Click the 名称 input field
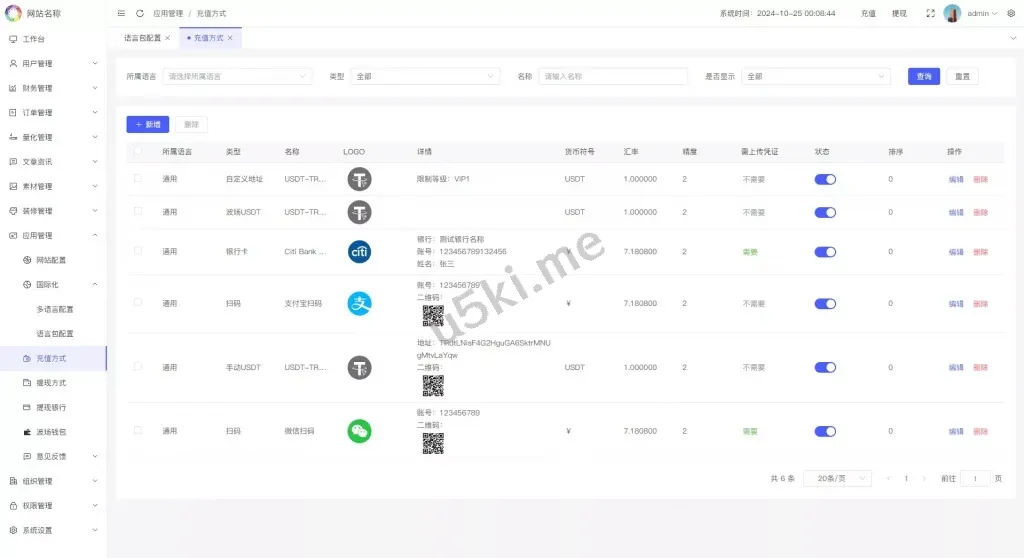 (x=613, y=76)
